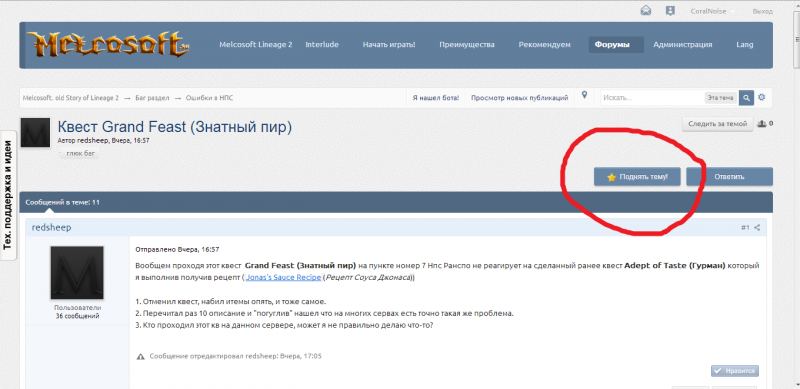
Task: Click the Я нашел бота! link
Action: (436, 98)
